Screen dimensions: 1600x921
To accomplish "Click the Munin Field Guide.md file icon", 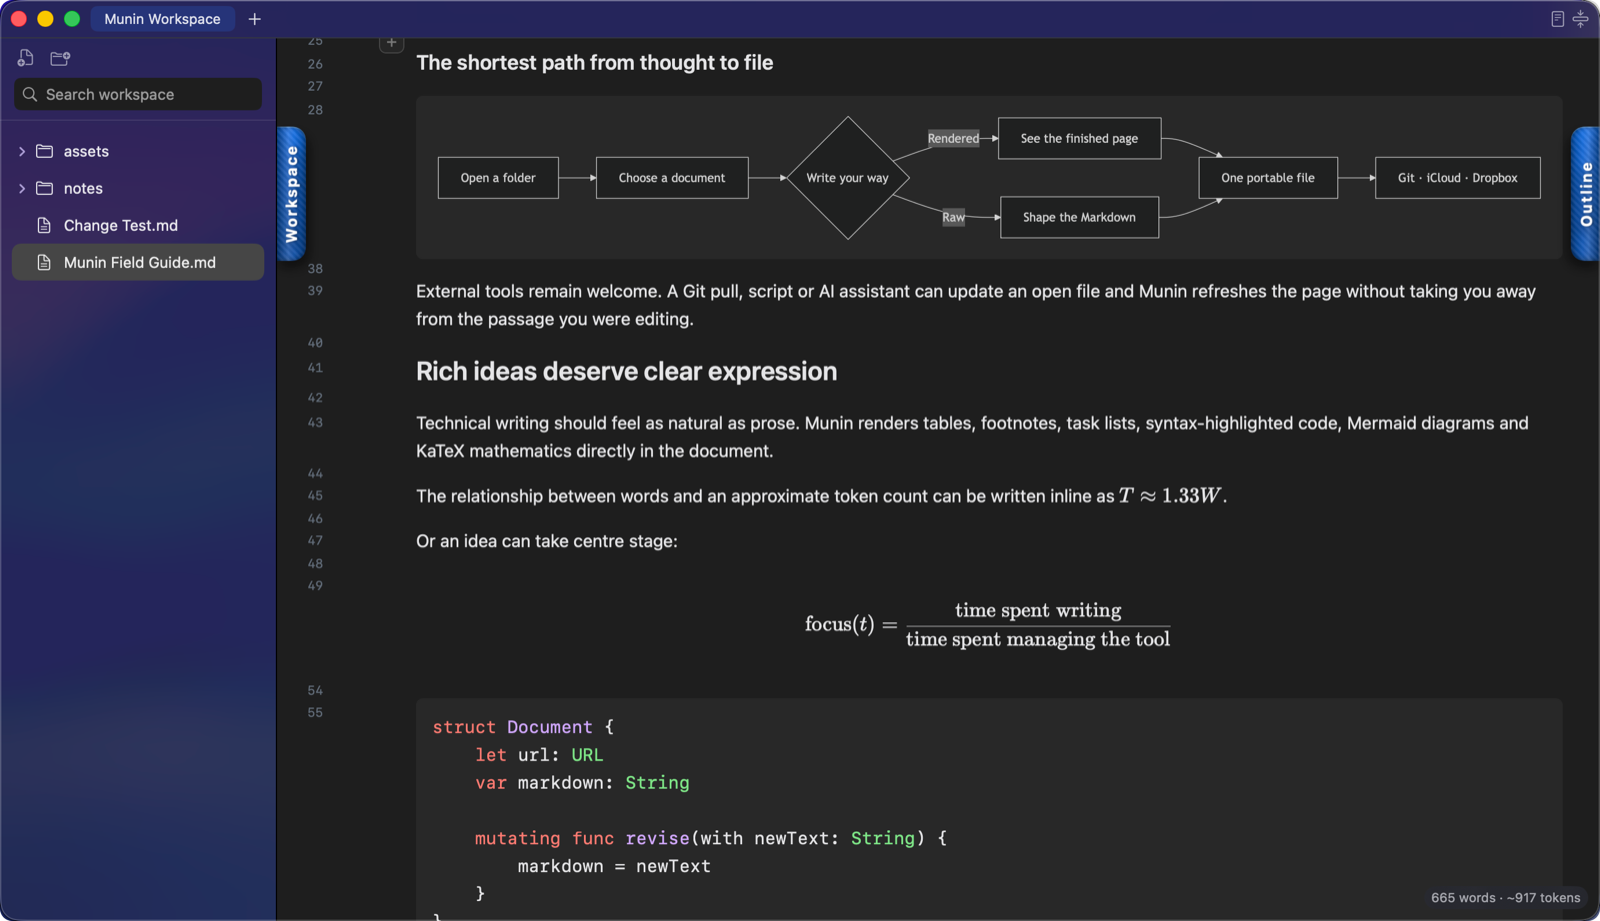I will (x=44, y=262).
